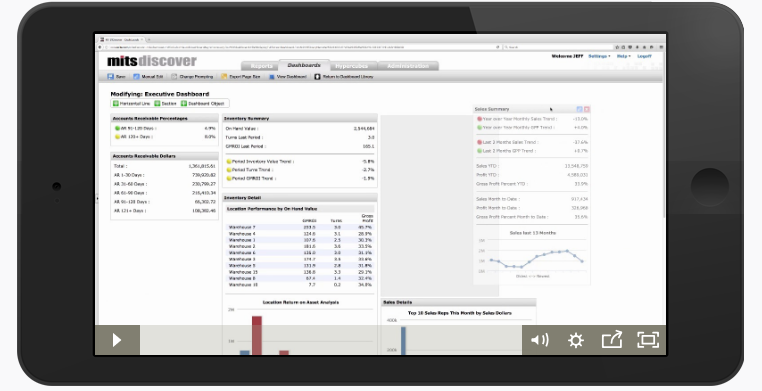This screenshot has width=762, height=391.
Task: Reload the page with browser refresh icon
Action: (497, 47)
